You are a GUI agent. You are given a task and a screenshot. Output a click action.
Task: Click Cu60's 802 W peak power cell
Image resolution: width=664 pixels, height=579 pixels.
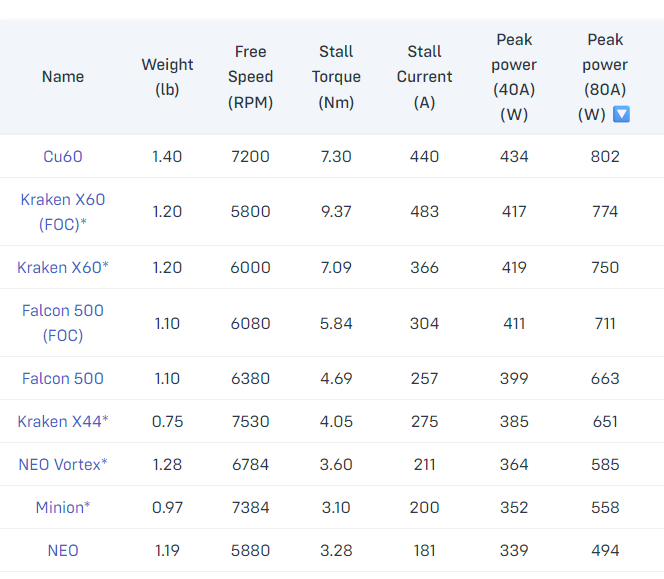click(x=604, y=157)
